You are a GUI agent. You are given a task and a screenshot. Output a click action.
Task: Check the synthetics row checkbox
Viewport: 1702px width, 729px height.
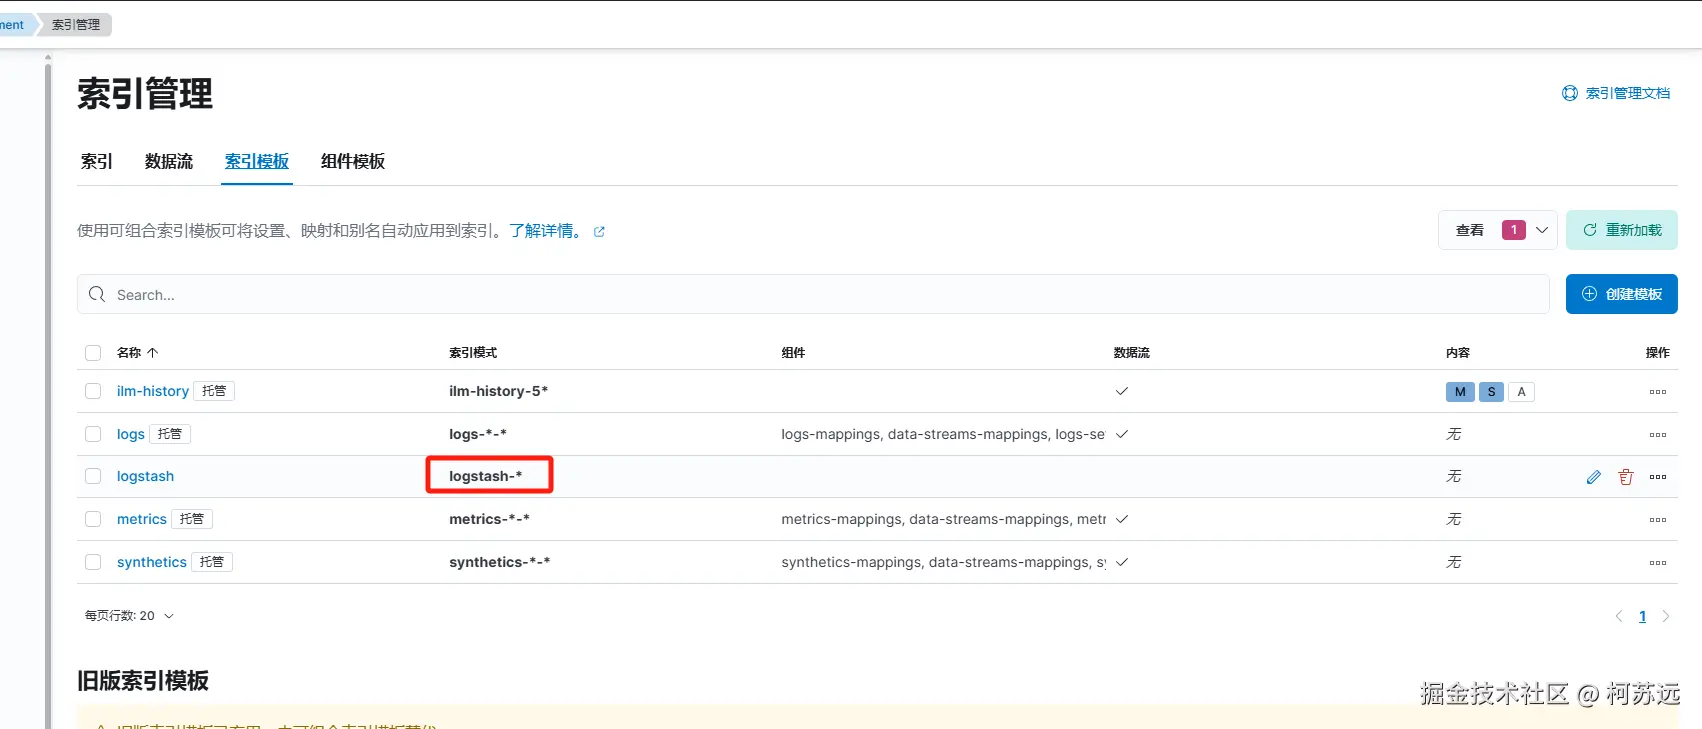click(x=93, y=562)
